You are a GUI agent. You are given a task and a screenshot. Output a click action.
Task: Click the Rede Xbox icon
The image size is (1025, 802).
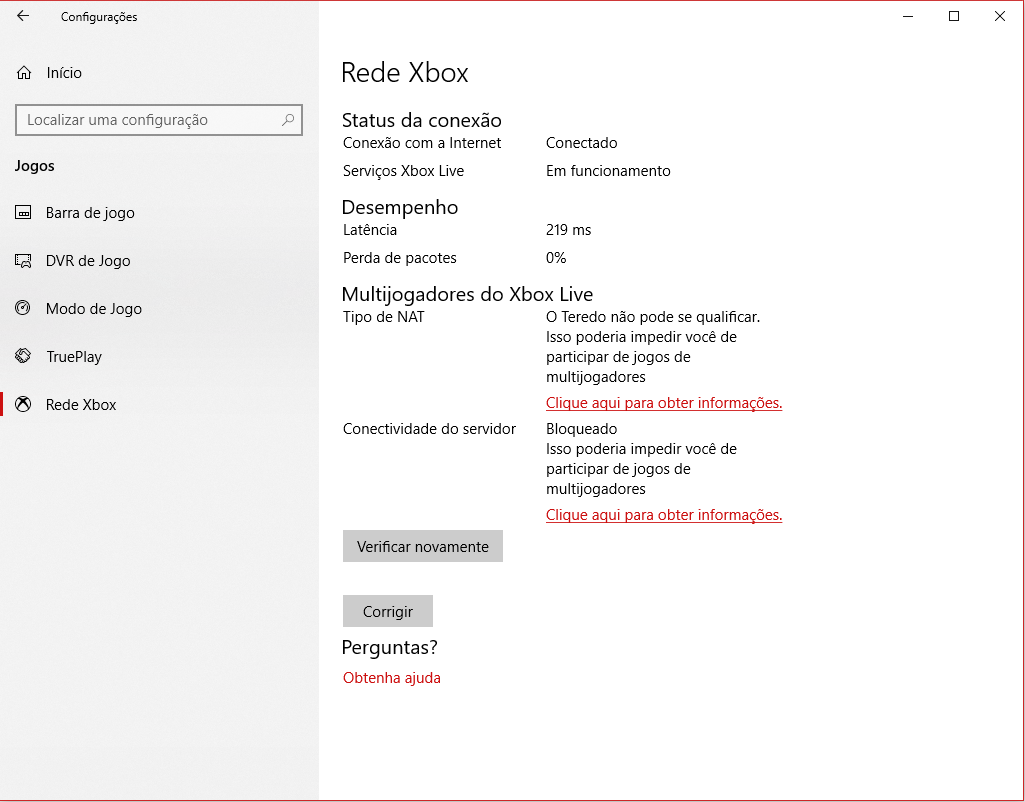click(x=23, y=404)
